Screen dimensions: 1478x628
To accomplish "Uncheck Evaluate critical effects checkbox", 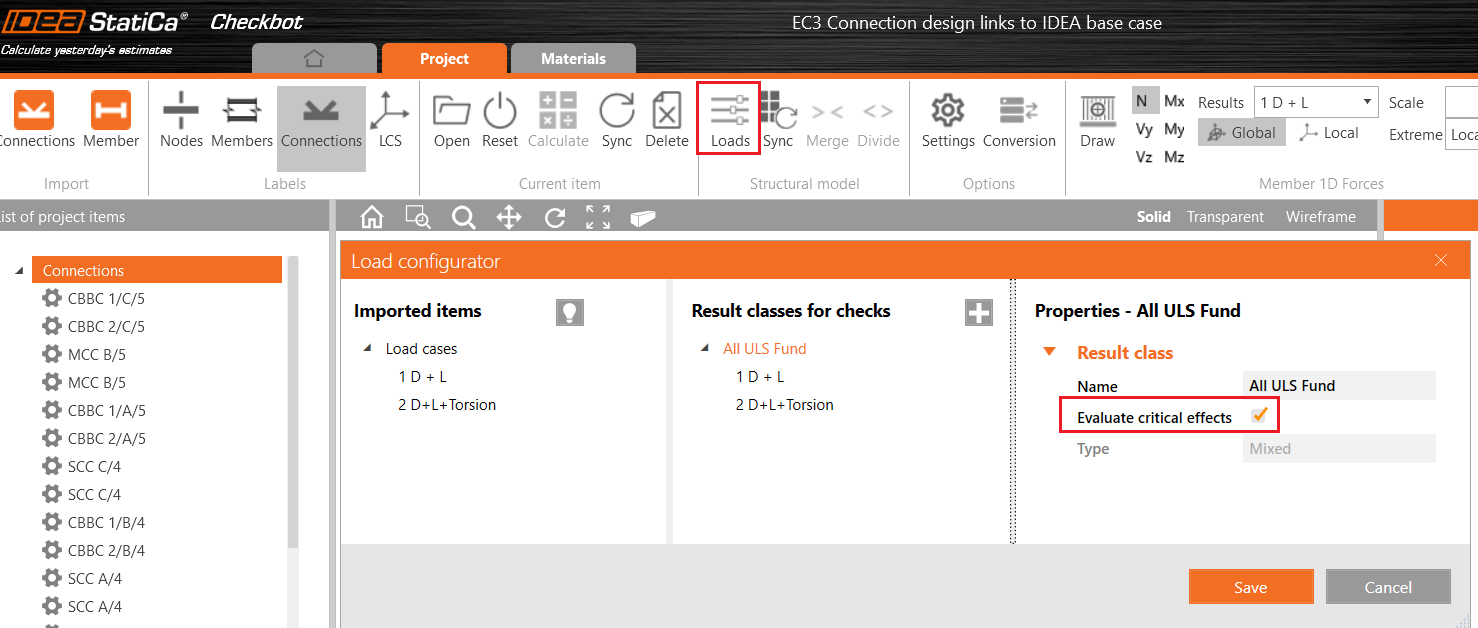I will click(1260, 415).
